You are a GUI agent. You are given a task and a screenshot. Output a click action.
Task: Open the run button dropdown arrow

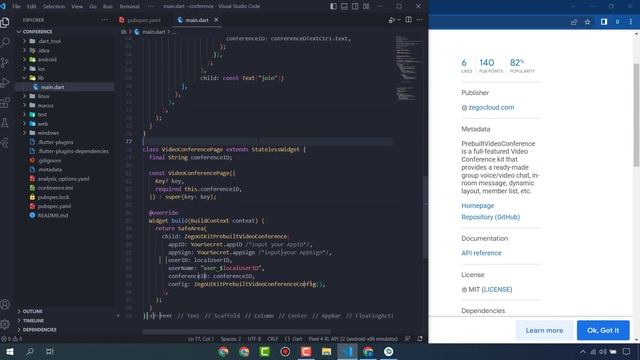[399, 20]
